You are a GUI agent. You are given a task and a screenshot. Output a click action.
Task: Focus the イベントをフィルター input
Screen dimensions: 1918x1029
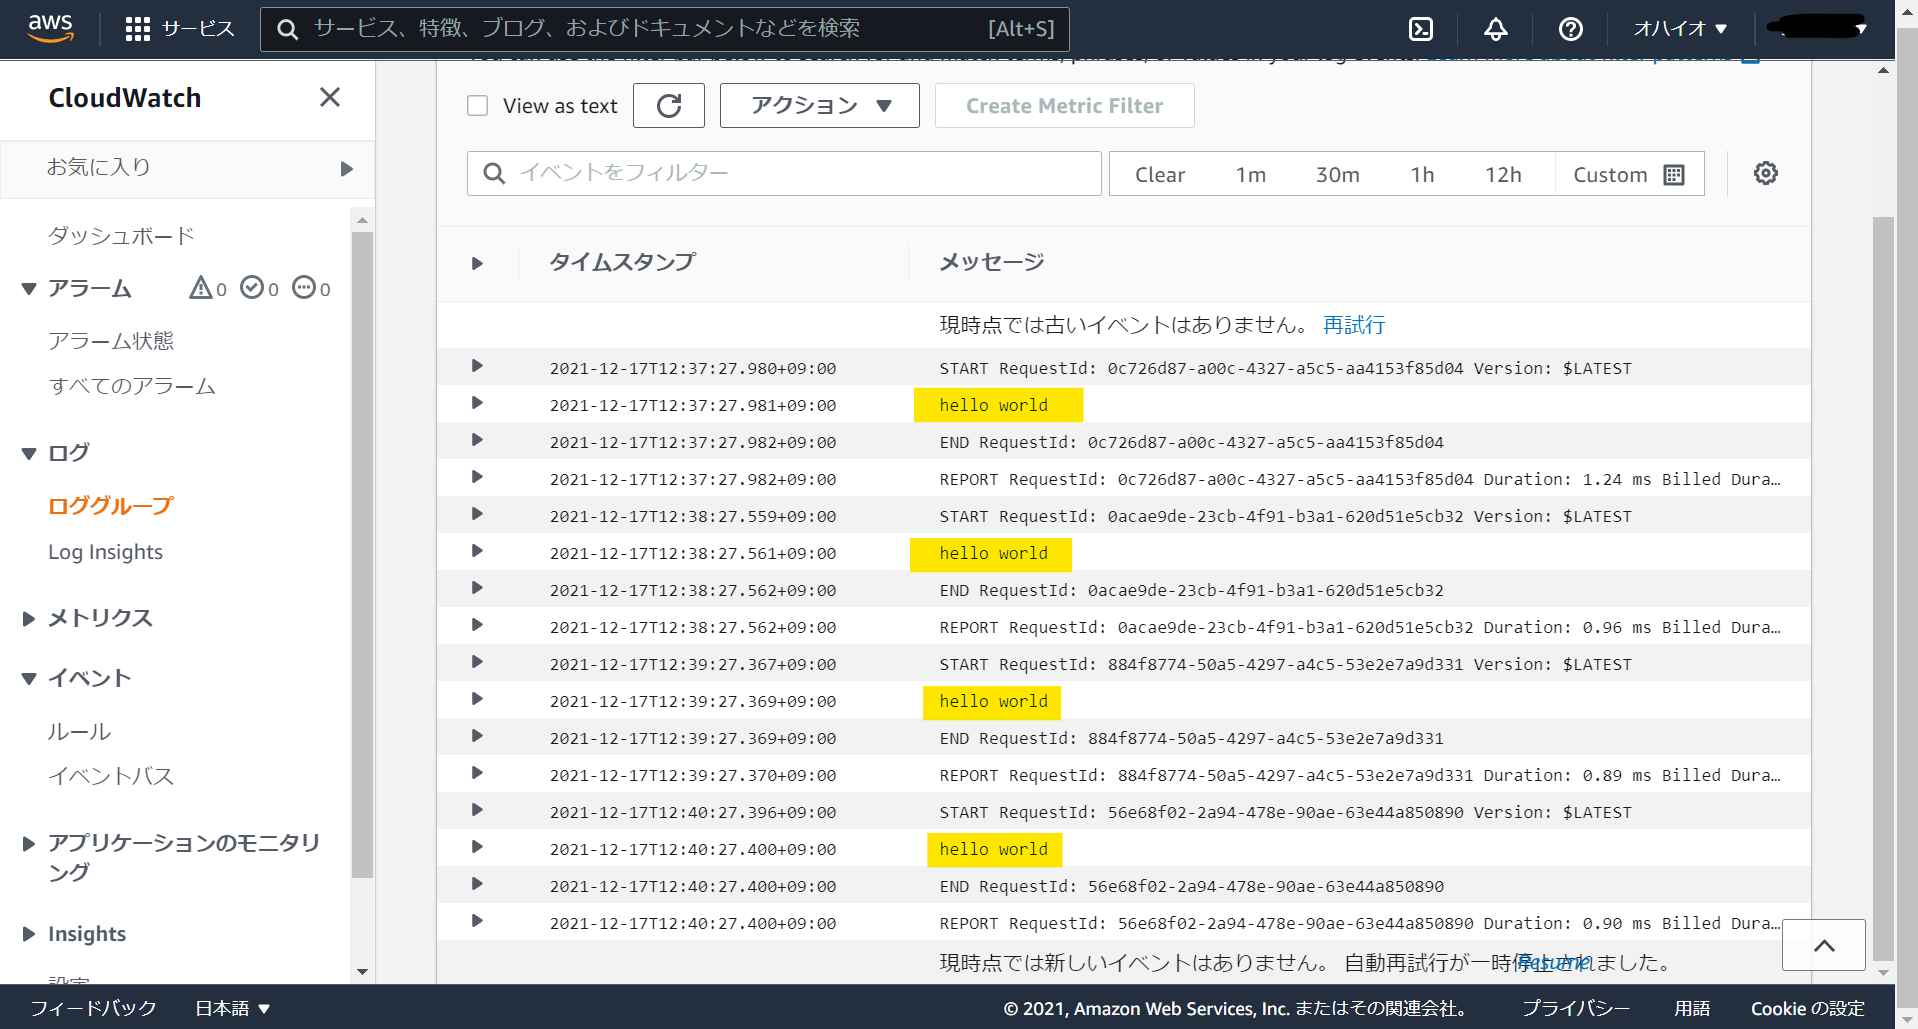(x=784, y=173)
